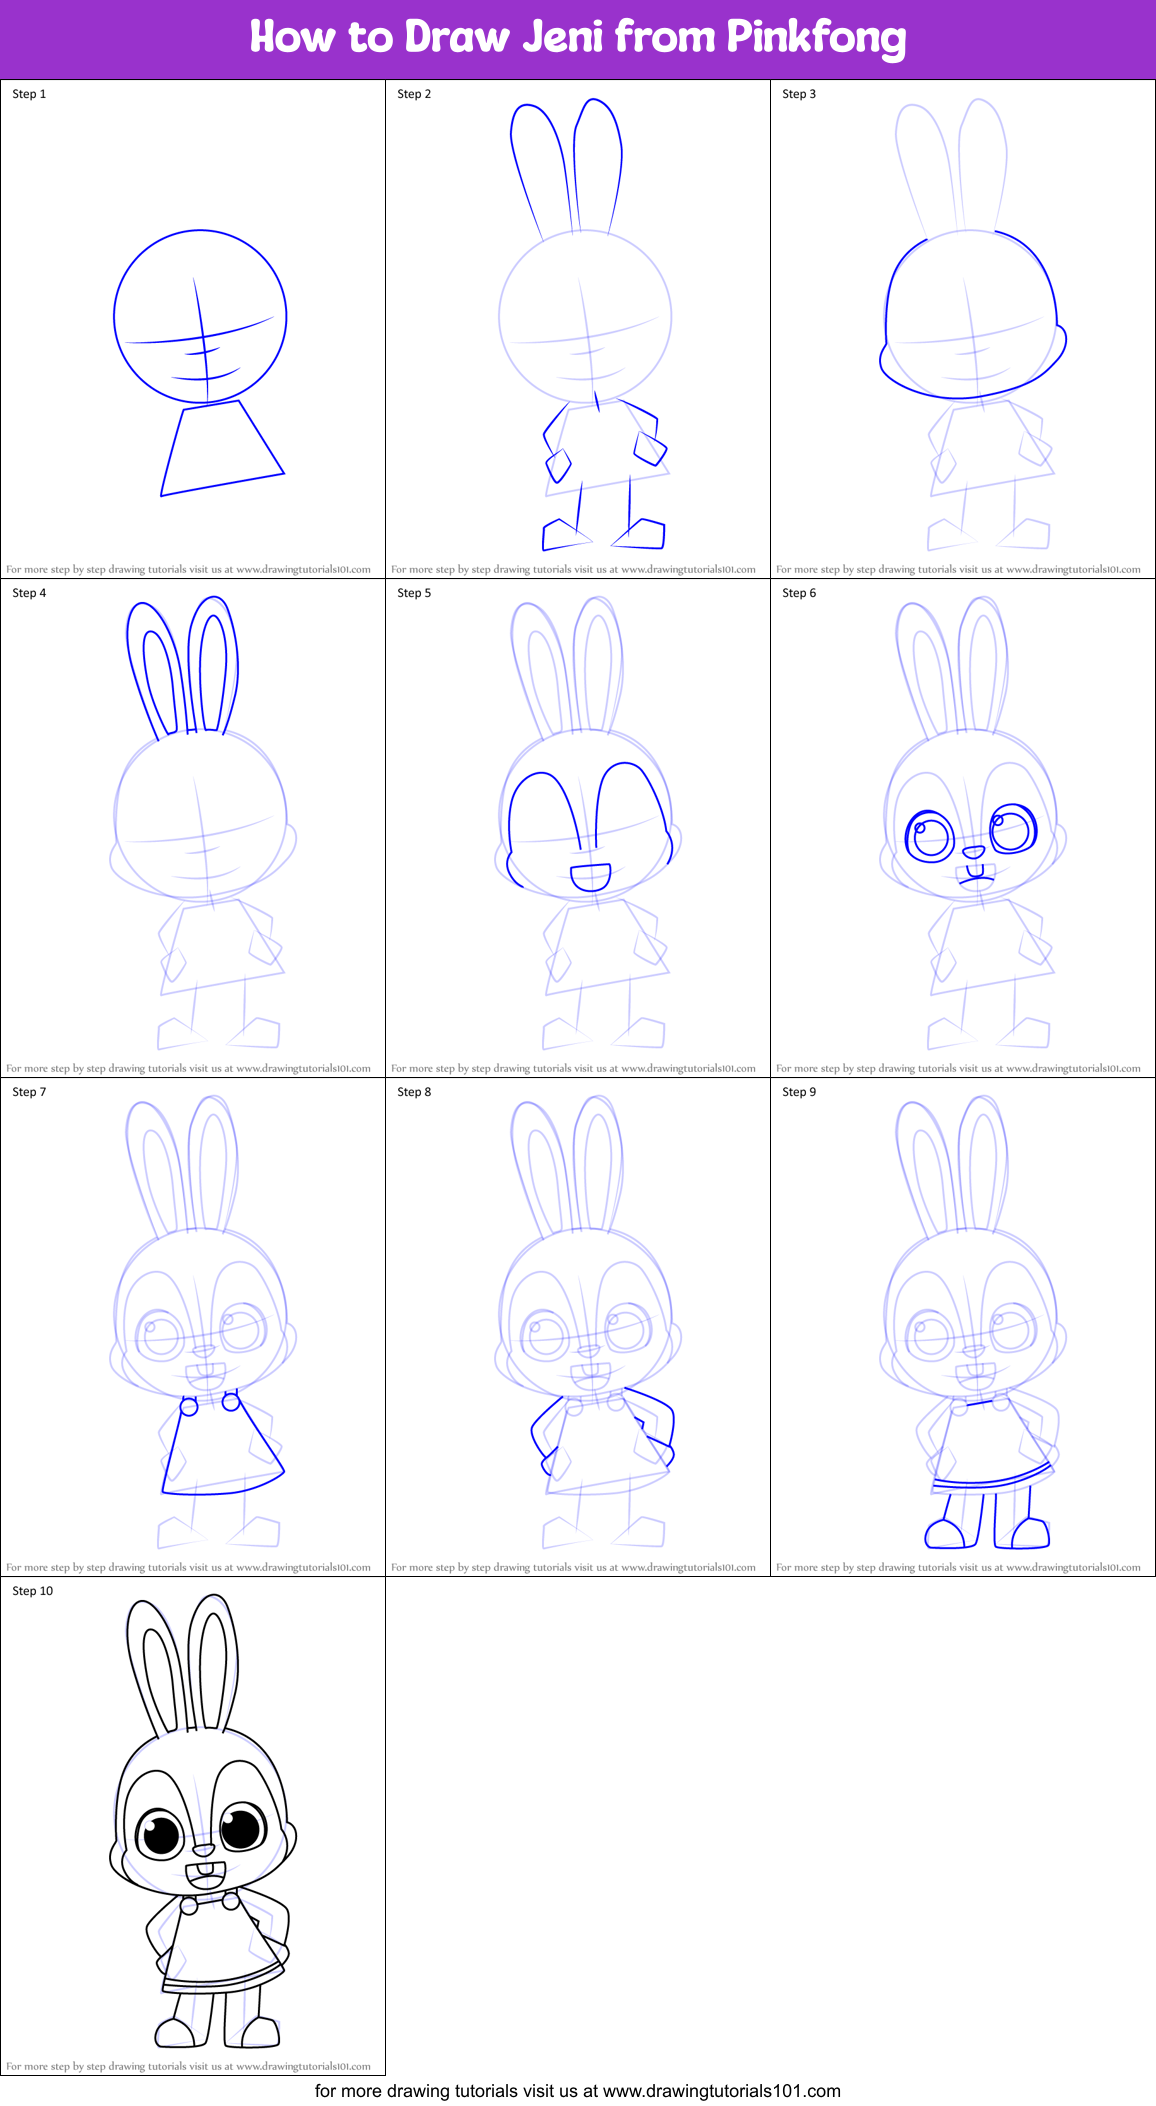Viewport: 1156px width, 2106px height.
Task: Click the 'Step 9' label
Action: [x=799, y=1092]
